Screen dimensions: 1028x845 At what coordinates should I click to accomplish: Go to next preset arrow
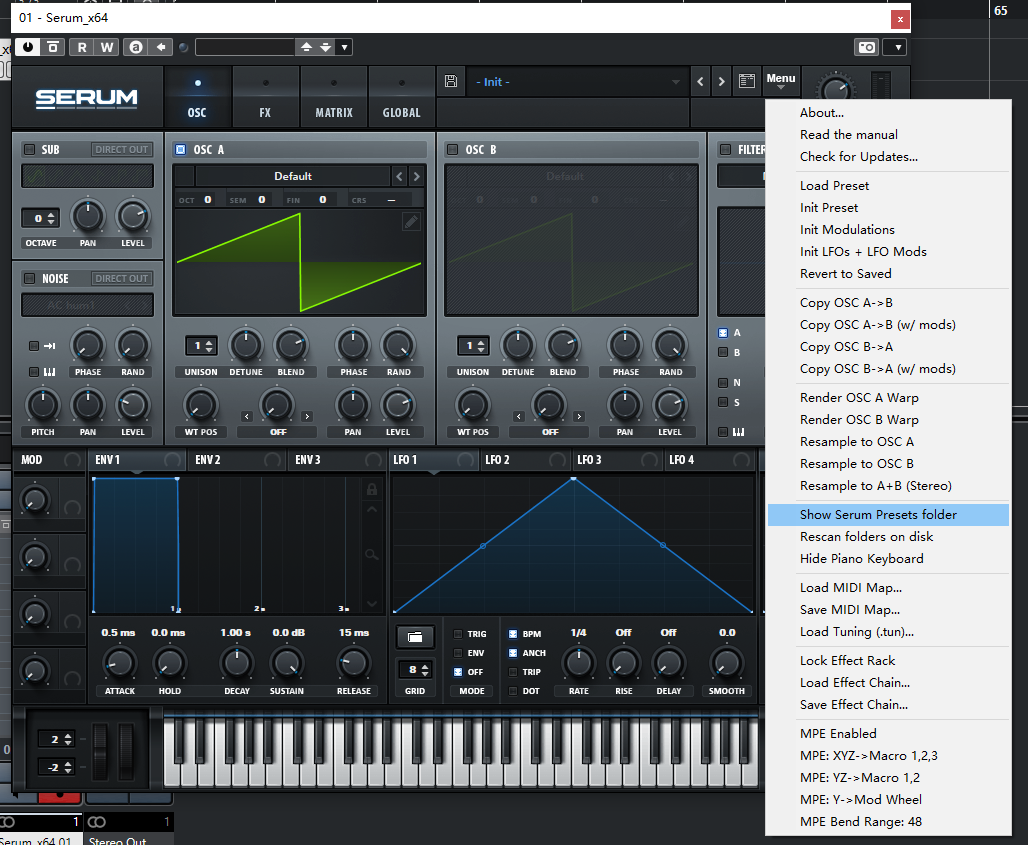pos(721,82)
